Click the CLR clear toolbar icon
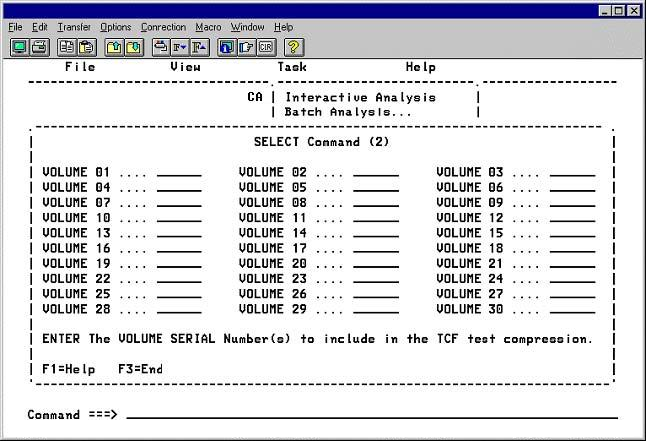Image resolution: width=646 pixels, height=441 pixels. [x=266, y=47]
